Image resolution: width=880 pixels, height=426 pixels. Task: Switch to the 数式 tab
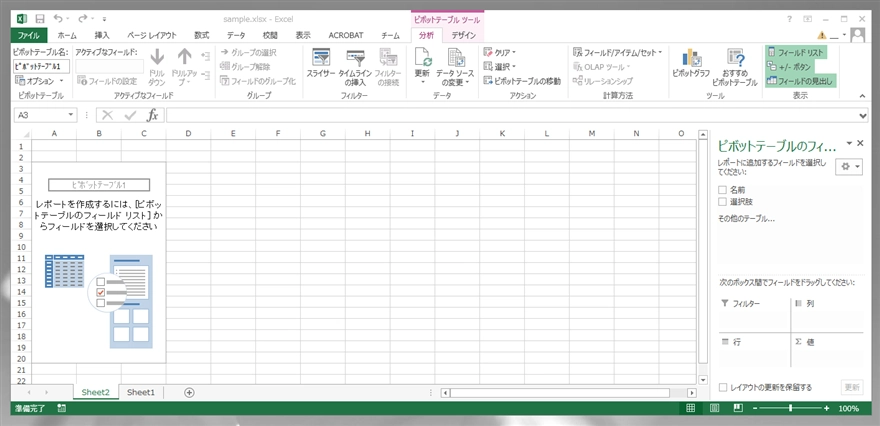[201, 35]
